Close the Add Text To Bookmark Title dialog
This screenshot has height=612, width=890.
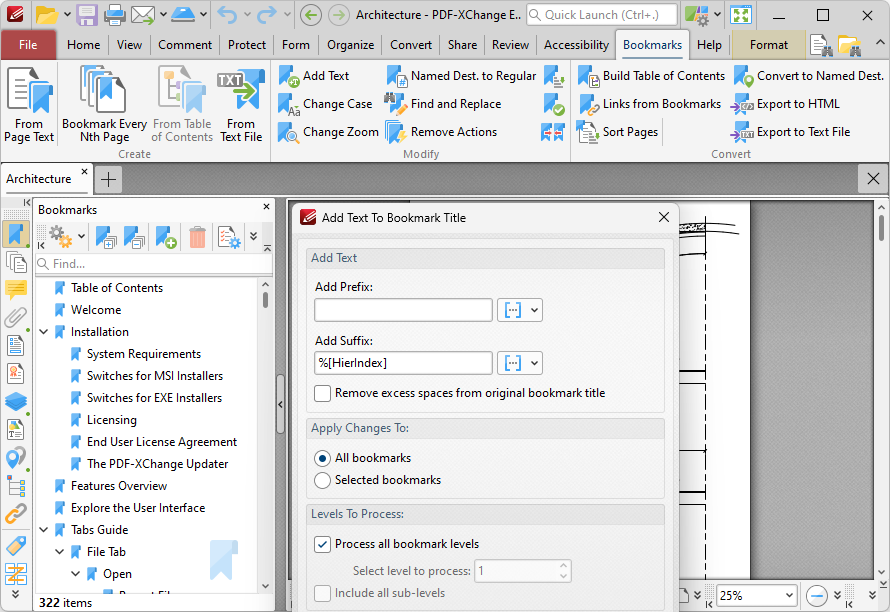[x=664, y=217]
